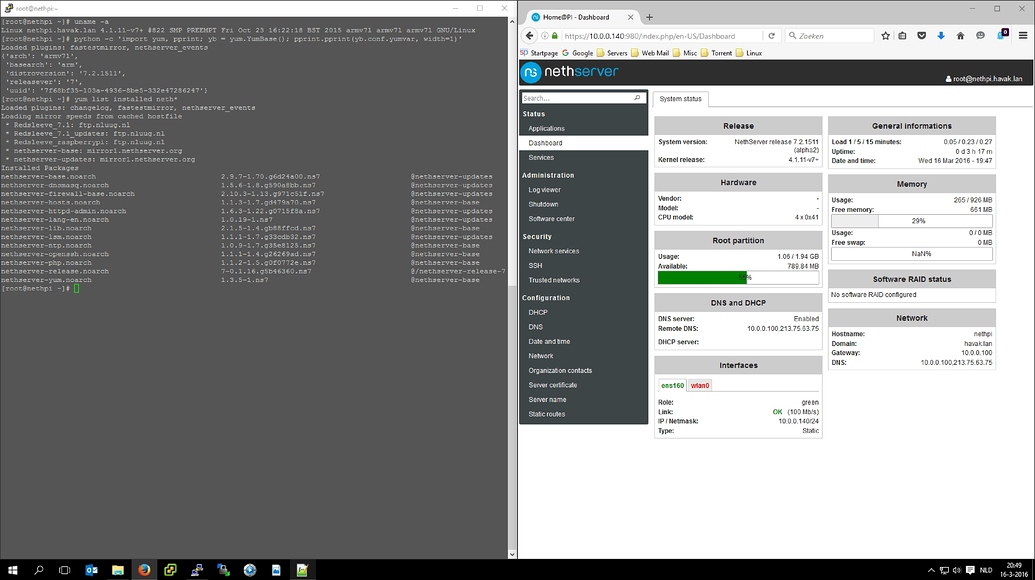
Task: Open the Firefox hamburger menu
Action: tap(1023, 35)
